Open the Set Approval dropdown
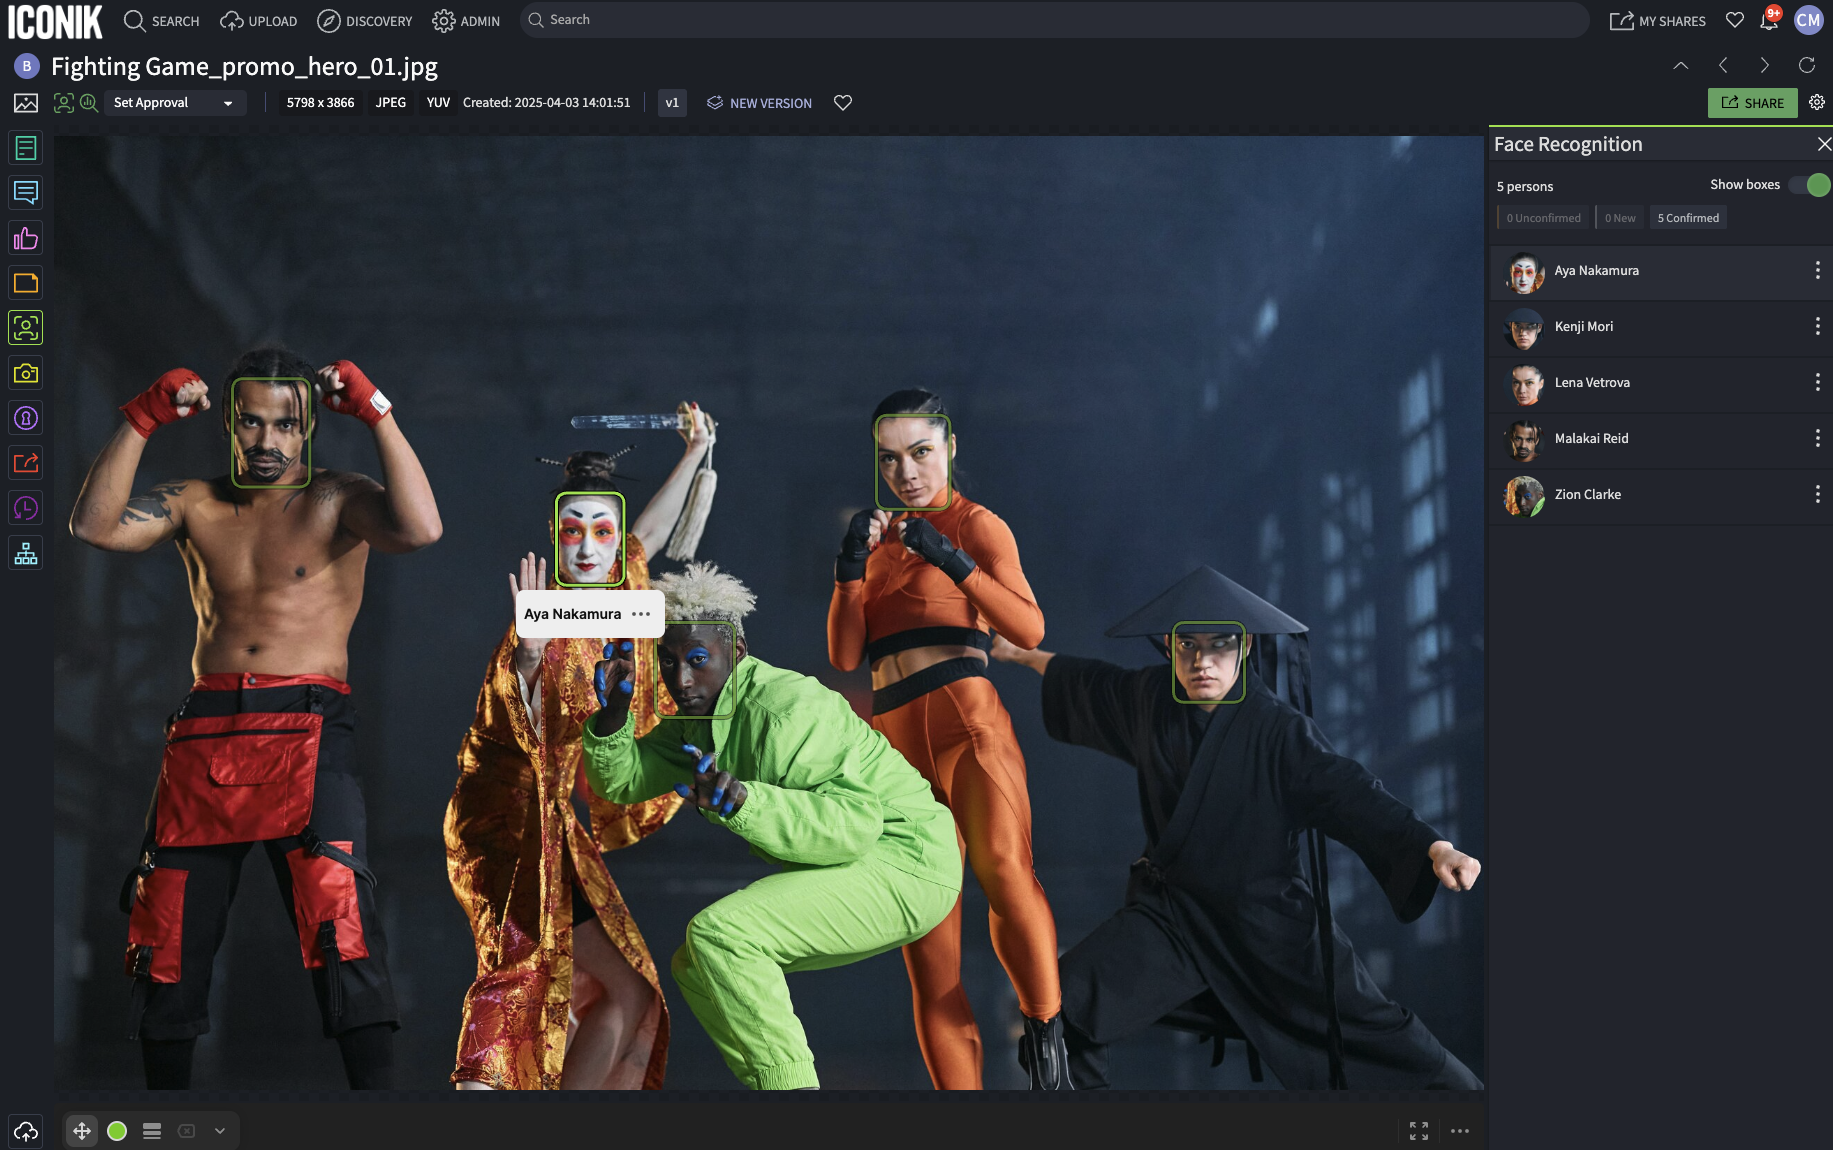 click(x=174, y=103)
